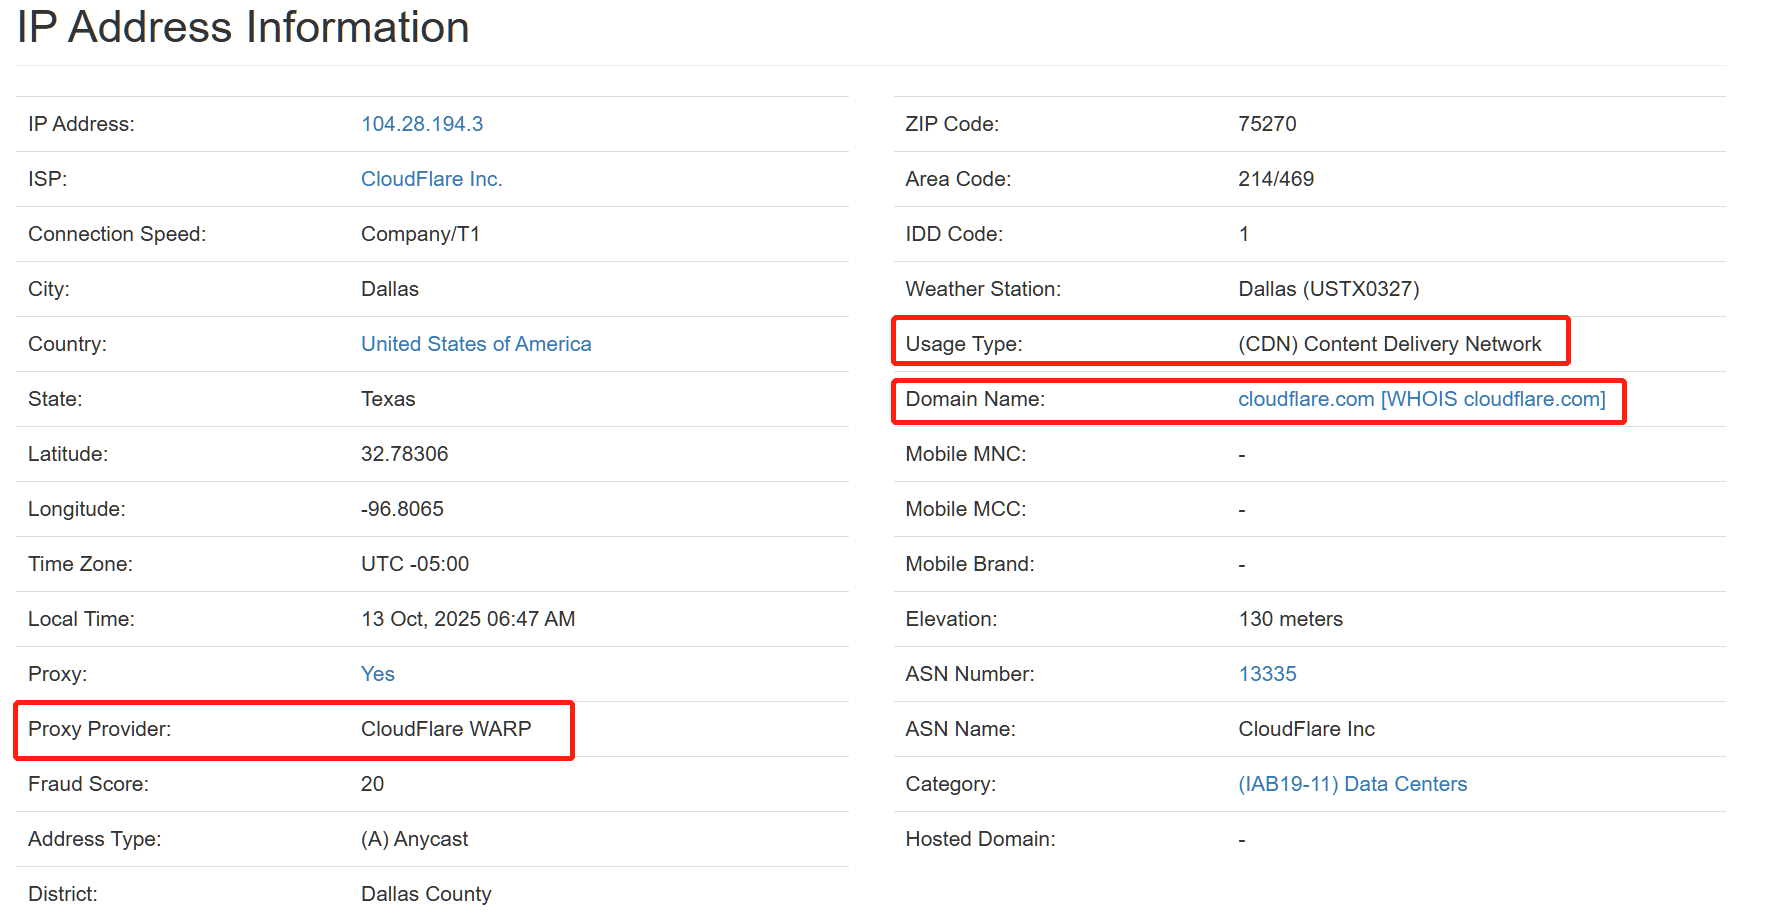The width and height of the screenshot is (1767, 920).
Task: Click the Proxy "Yes" link
Action: click(377, 674)
